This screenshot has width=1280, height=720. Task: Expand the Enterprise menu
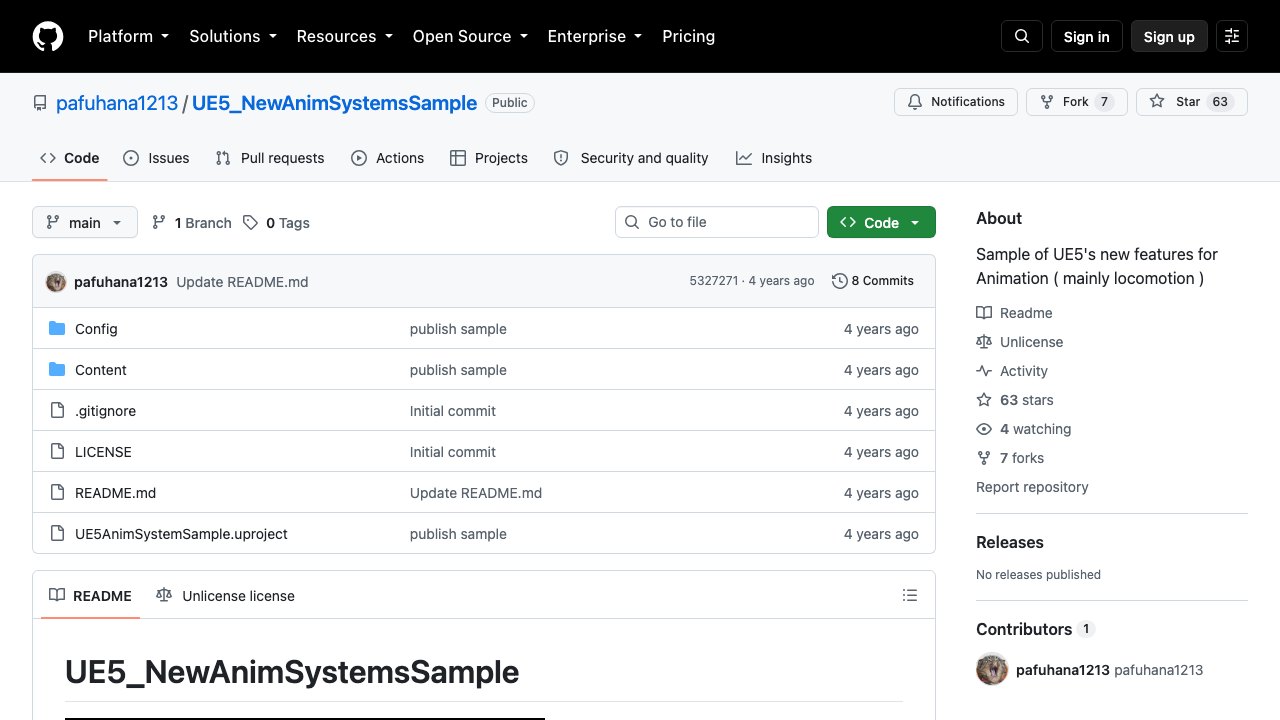(x=597, y=36)
